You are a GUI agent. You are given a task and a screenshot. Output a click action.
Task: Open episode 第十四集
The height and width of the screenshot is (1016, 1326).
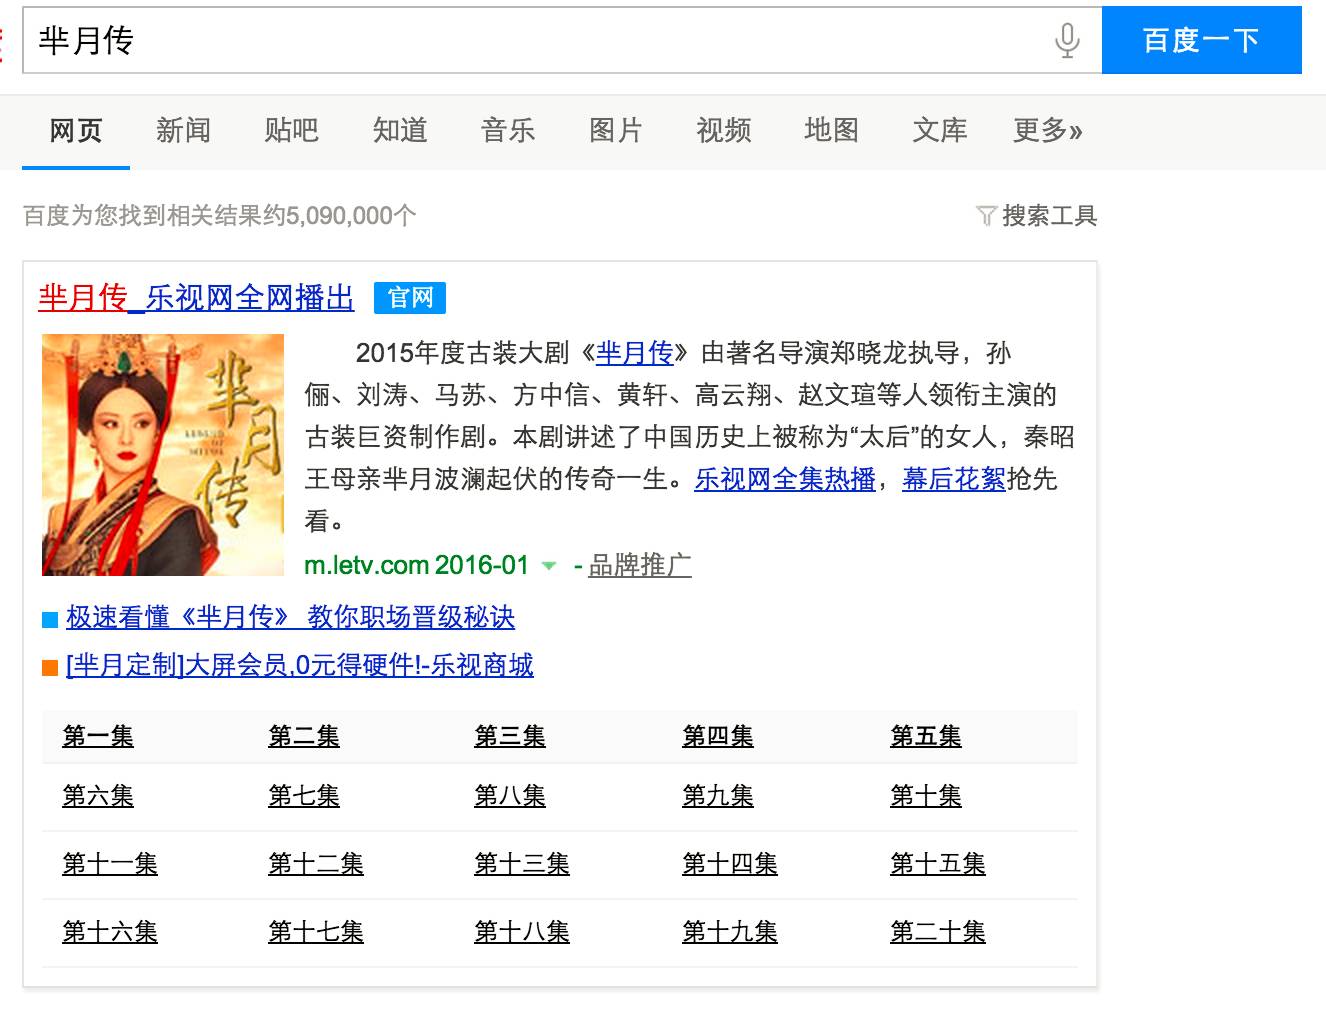click(730, 864)
